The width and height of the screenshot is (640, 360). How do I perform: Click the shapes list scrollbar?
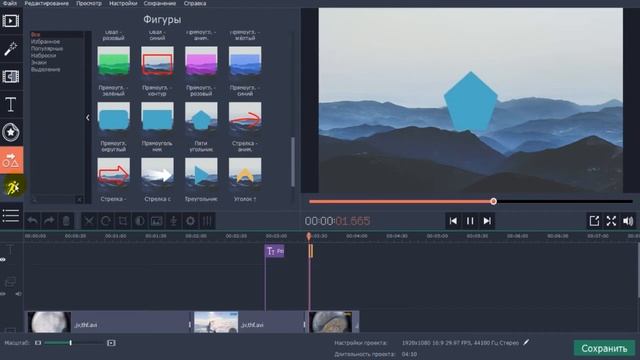(x=293, y=162)
